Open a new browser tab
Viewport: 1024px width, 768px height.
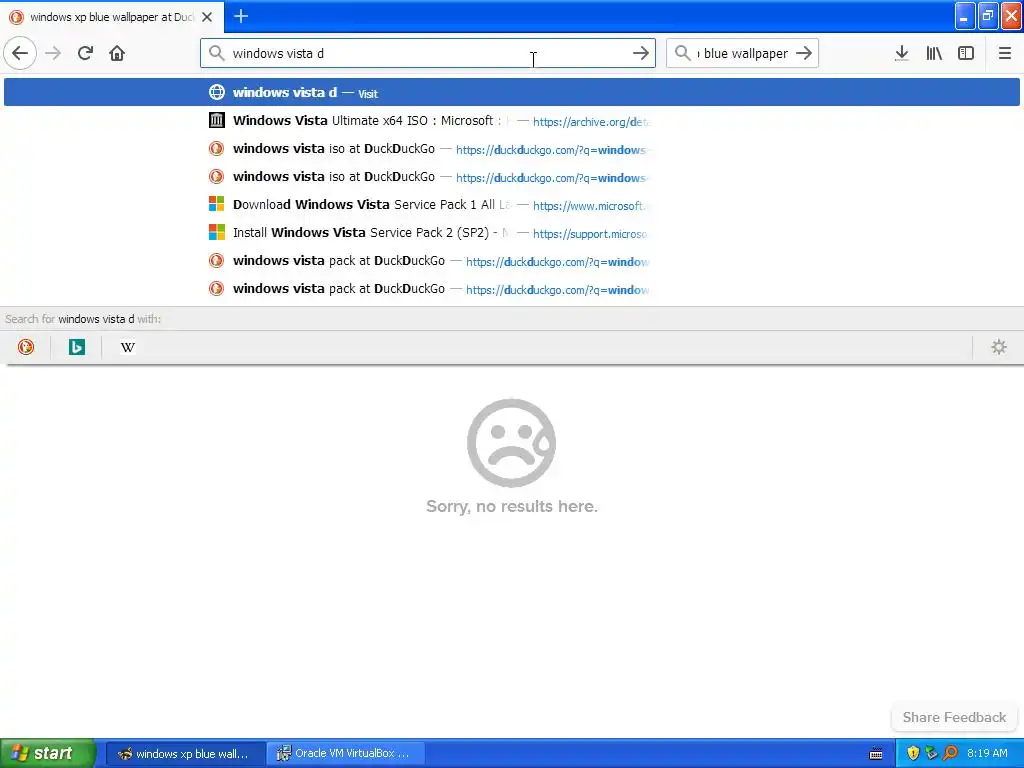[241, 16]
